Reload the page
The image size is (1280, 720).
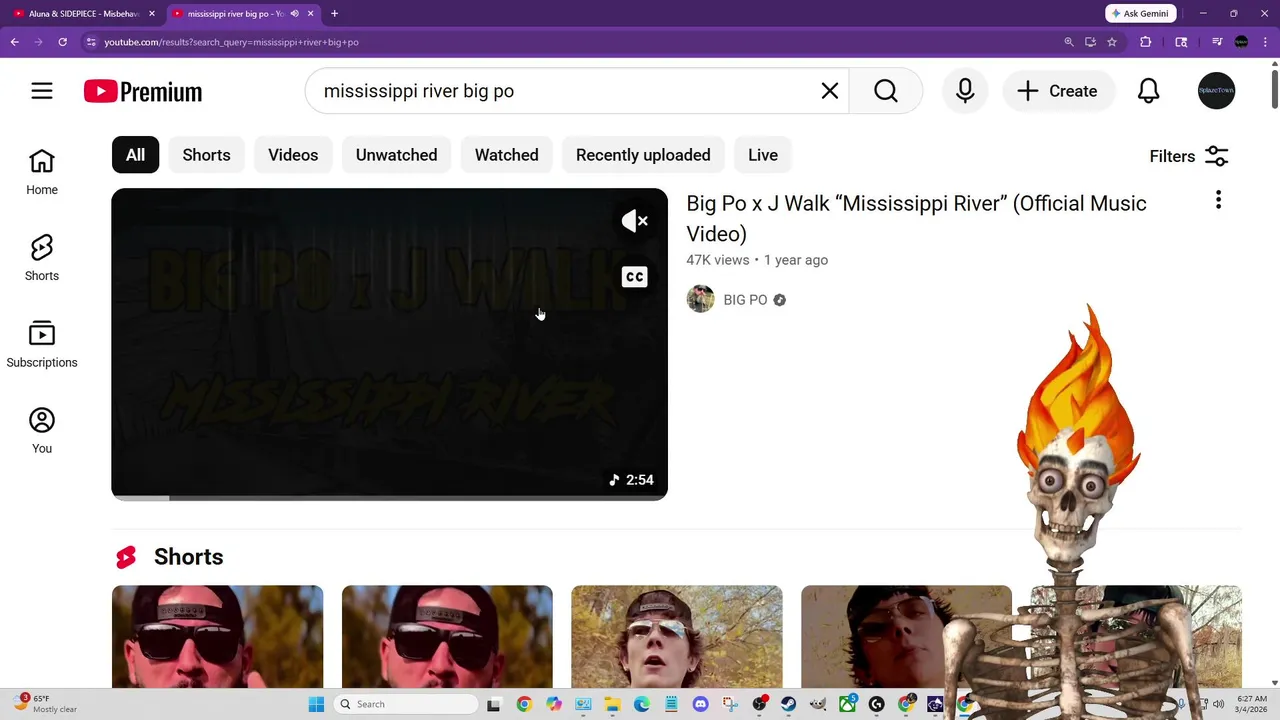pyautogui.click(x=62, y=42)
